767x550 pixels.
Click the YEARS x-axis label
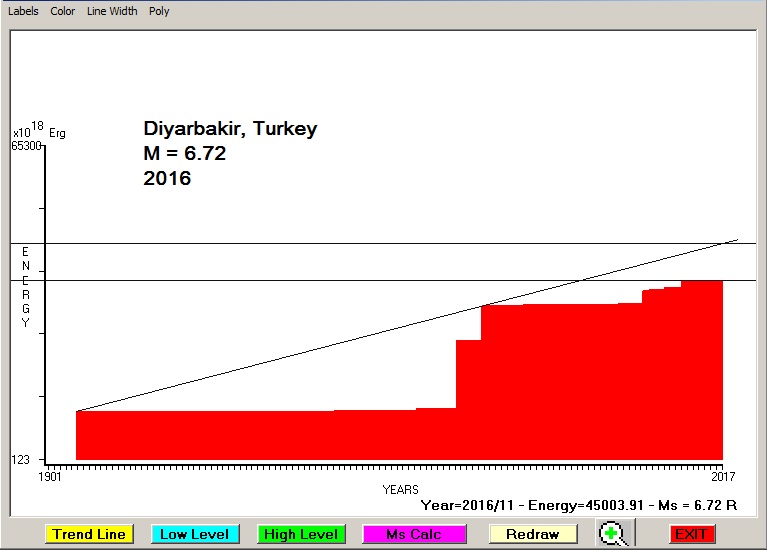(400, 490)
